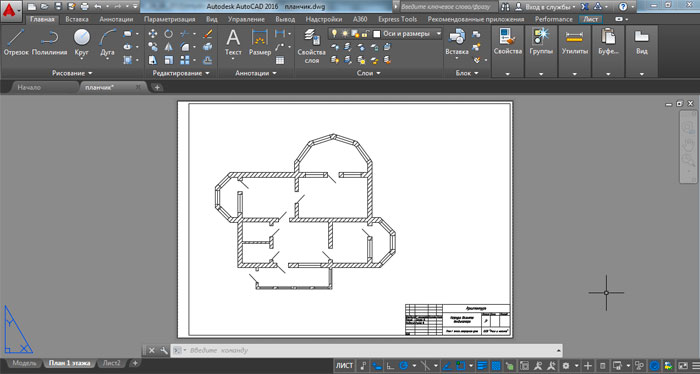Click the Create block icon beside Вставка
Image resolution: width=700 pixels, height=374 pixels.
click(476, 34)
